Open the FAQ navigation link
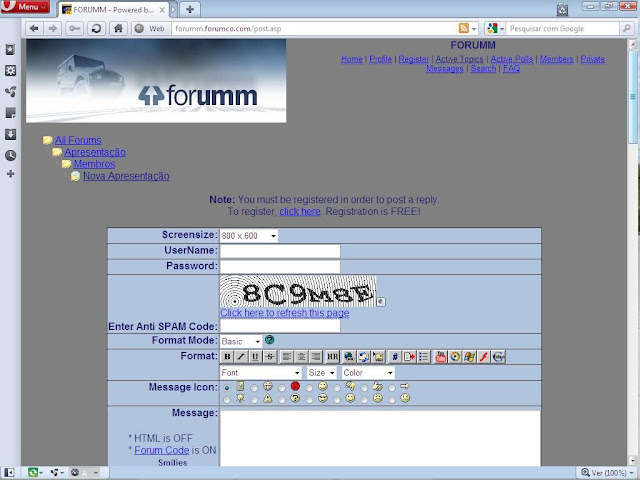The image size is (640, 480). coord(511,69)
